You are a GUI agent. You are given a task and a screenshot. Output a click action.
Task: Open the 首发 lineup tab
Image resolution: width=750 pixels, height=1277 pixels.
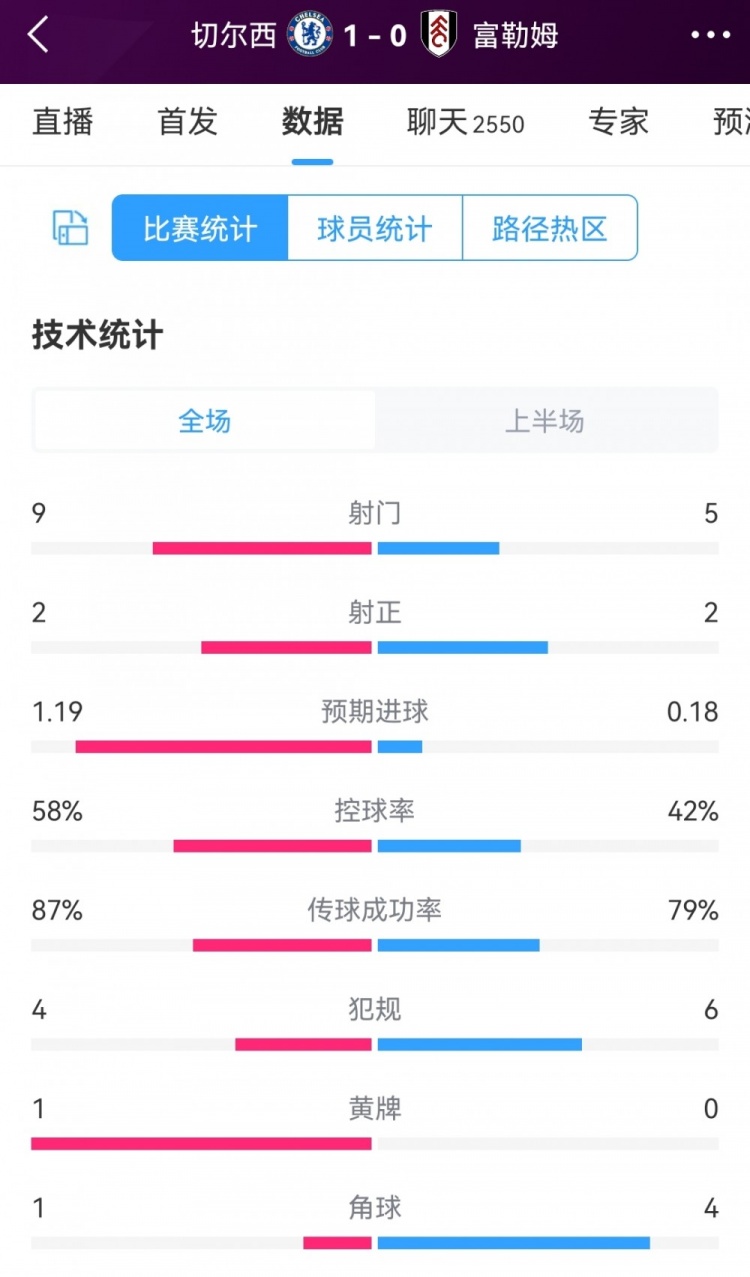[187, 122]
